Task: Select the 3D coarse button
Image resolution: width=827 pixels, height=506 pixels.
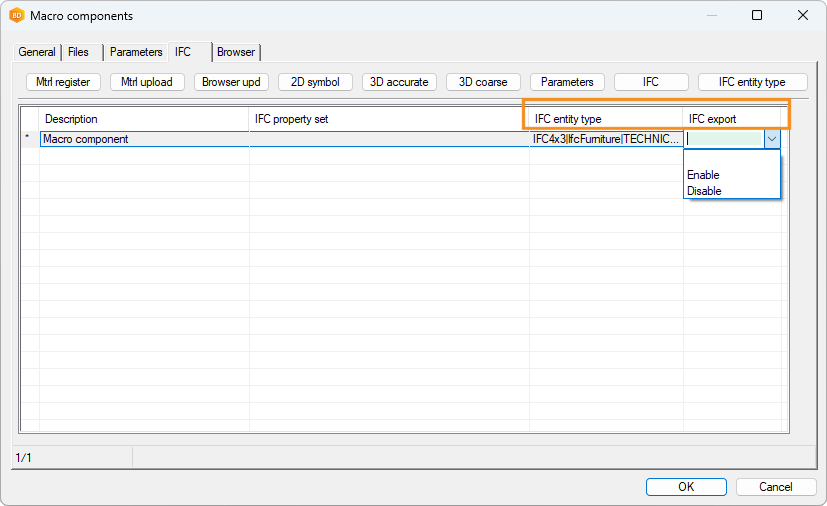Action: coord(483,82)
